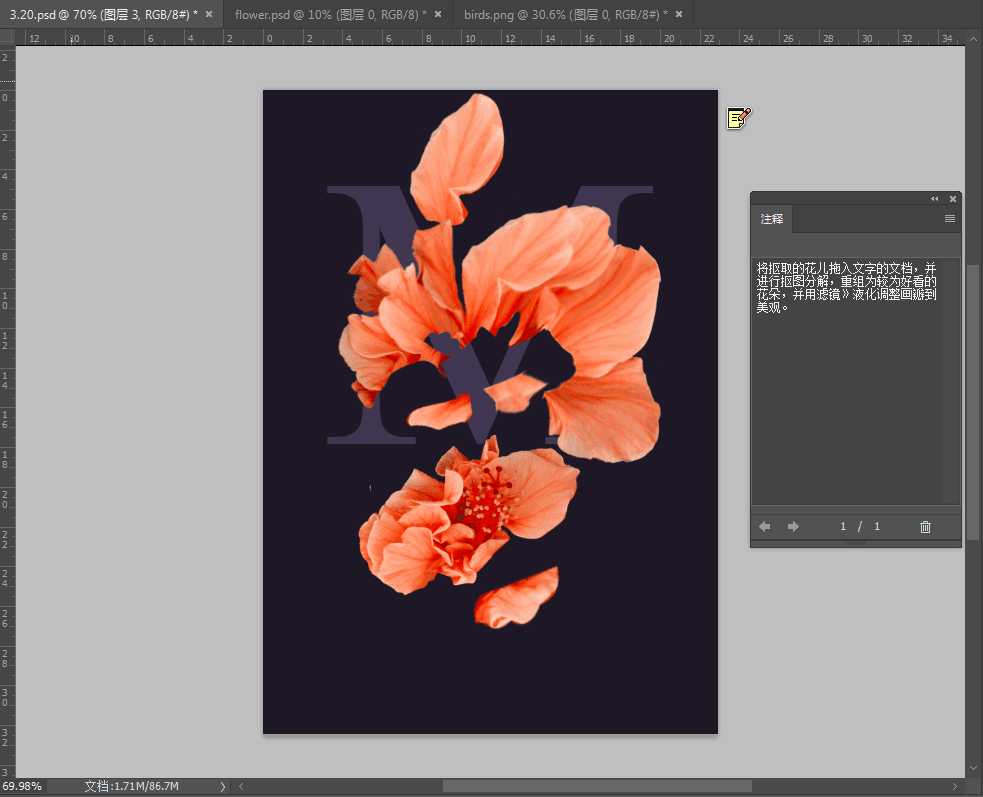Viewport: 983px width, 797px height.
Task: Click the zoom percentage field 69.98%
Action: tap(22, 787)
